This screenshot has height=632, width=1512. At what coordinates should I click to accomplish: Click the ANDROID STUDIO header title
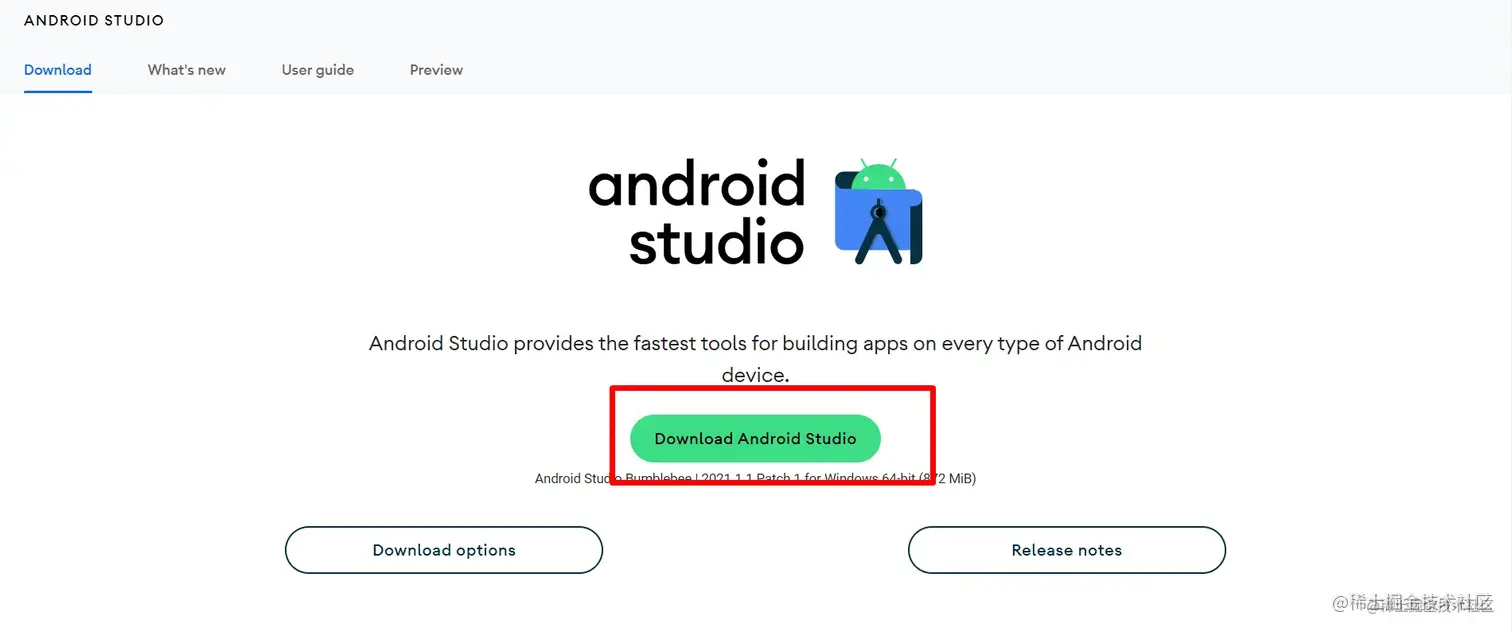(x=94, y=20)
